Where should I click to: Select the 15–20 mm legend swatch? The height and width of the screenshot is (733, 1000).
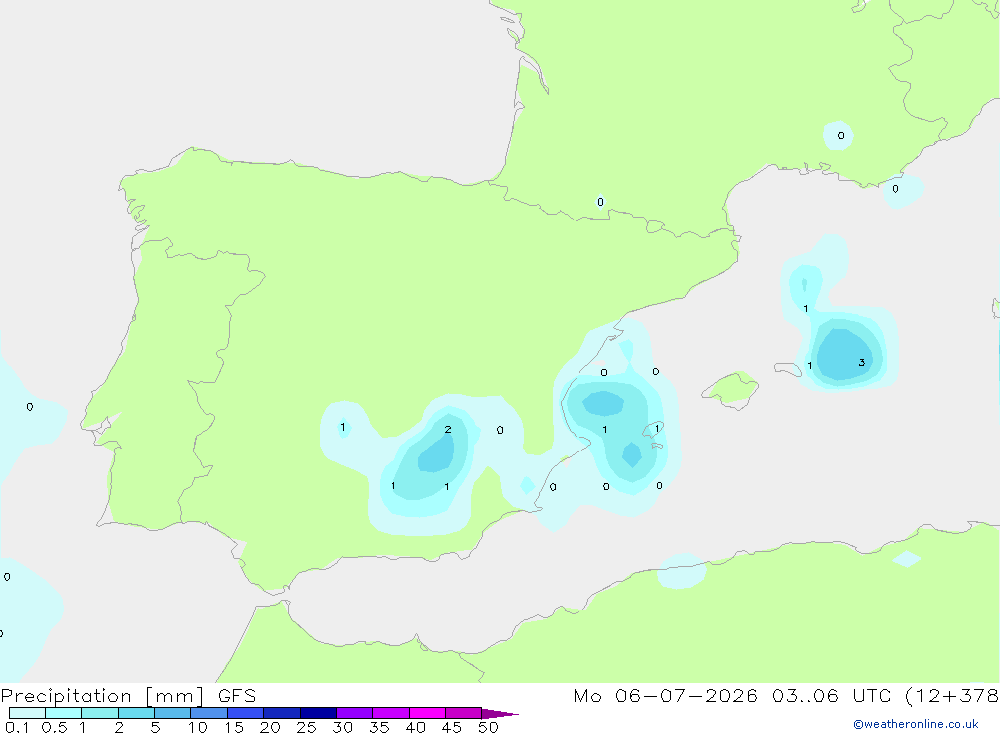point(245,713)
